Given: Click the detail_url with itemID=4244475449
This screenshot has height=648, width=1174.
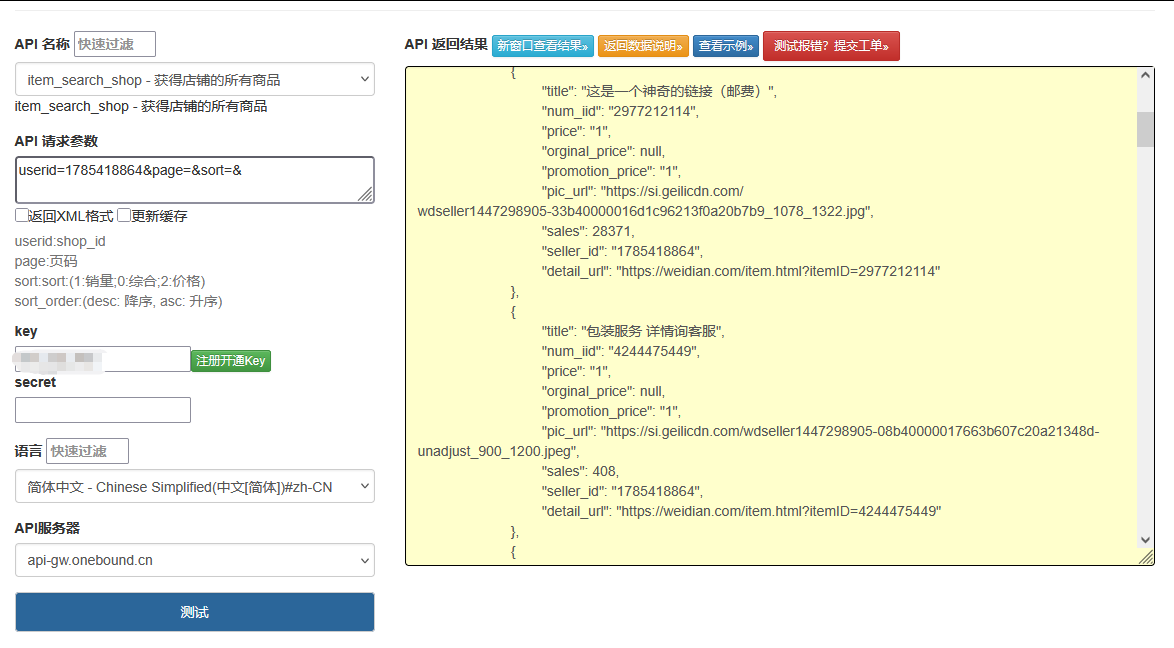Looking at the screenshot, I should point(741,511).
